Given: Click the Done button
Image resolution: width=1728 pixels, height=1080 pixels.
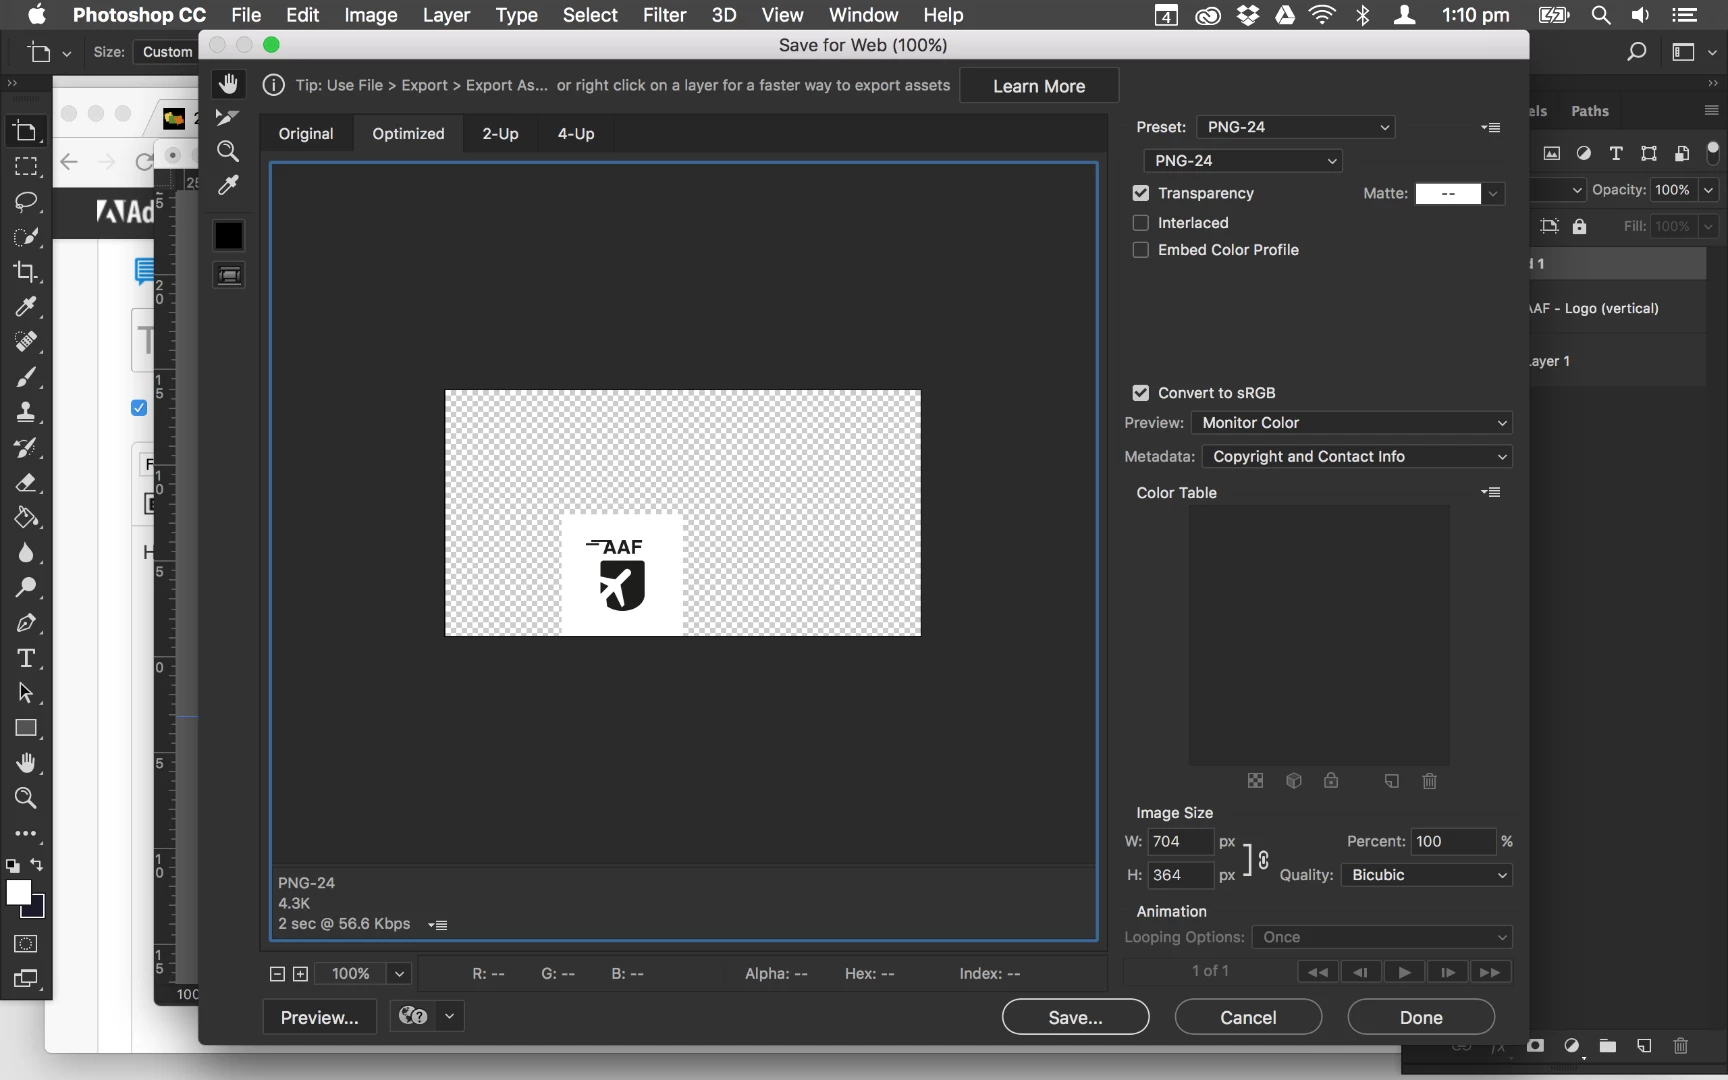Looking at the screenshot, I should click(x=1421, y=1017).
